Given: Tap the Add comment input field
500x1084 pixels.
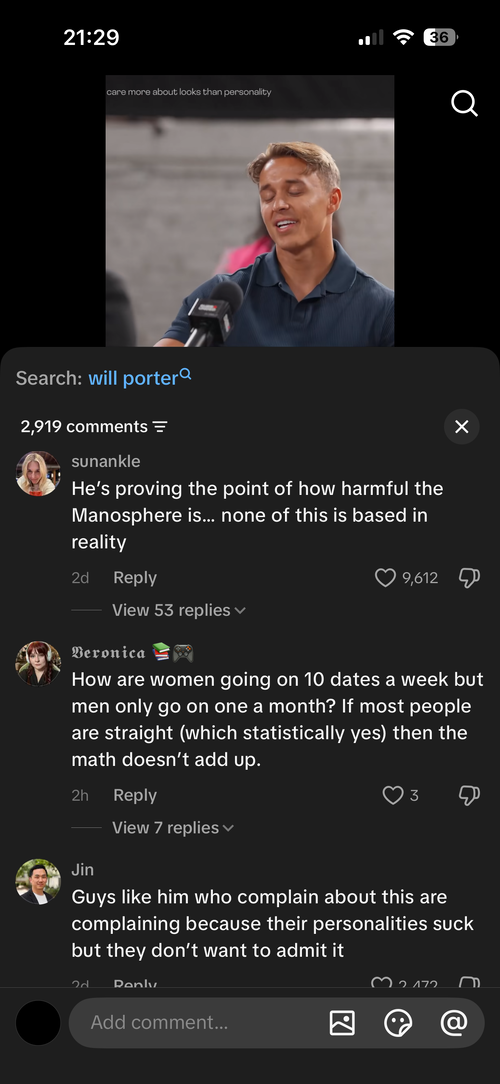Looking at the screenshot, I should point(201,1022).
